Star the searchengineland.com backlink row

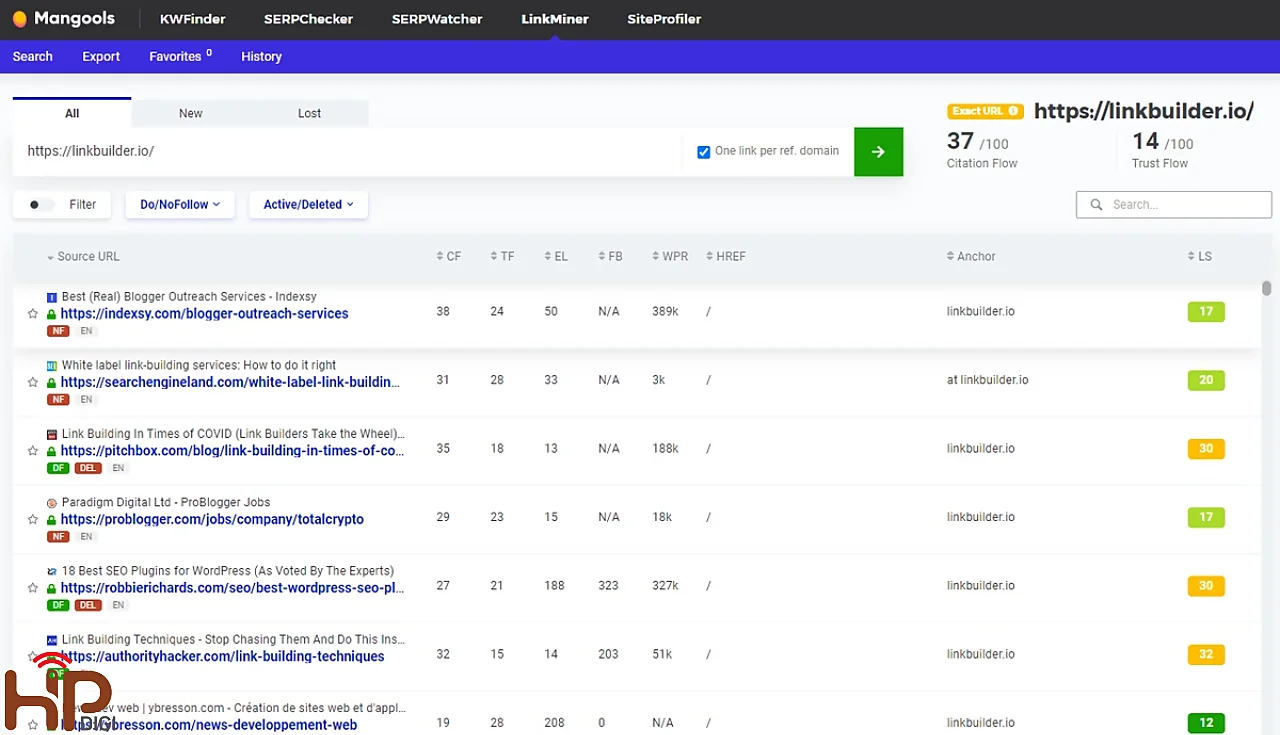coord(33,382)
